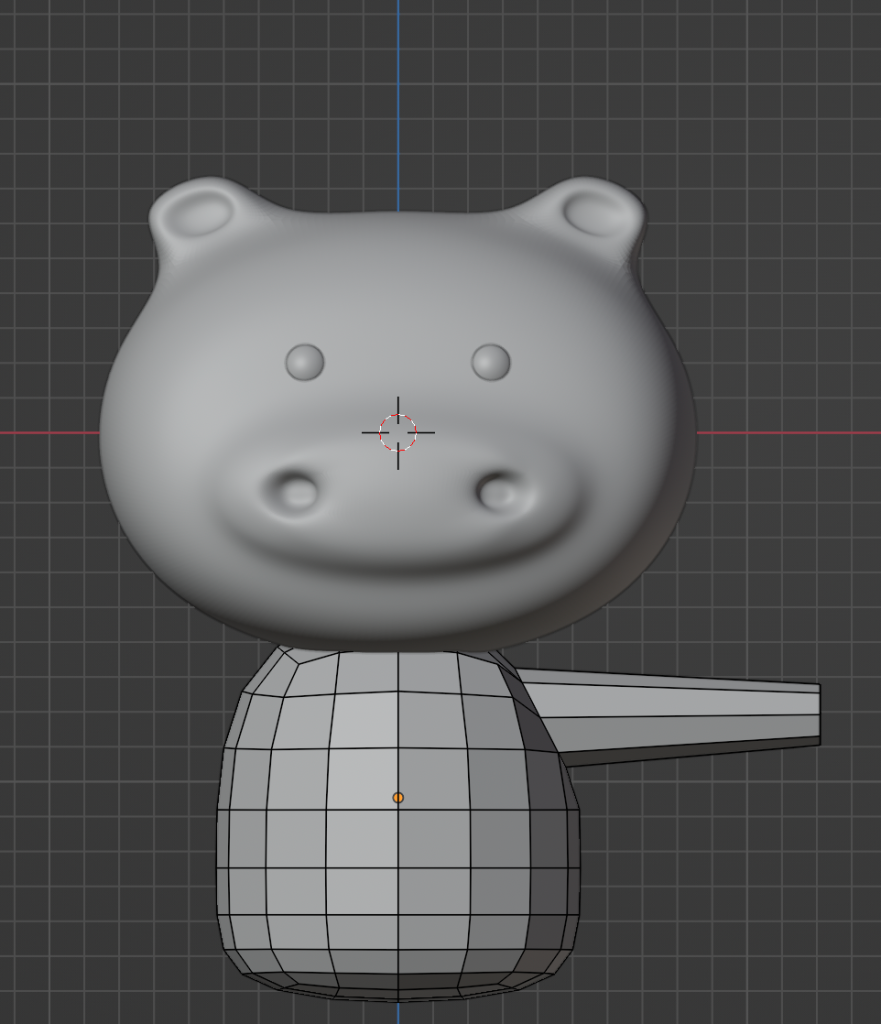The image size is (881, 1024).
Task: Click the neck where body meets head
Action: pyautogui.click(x=398, y=655)
